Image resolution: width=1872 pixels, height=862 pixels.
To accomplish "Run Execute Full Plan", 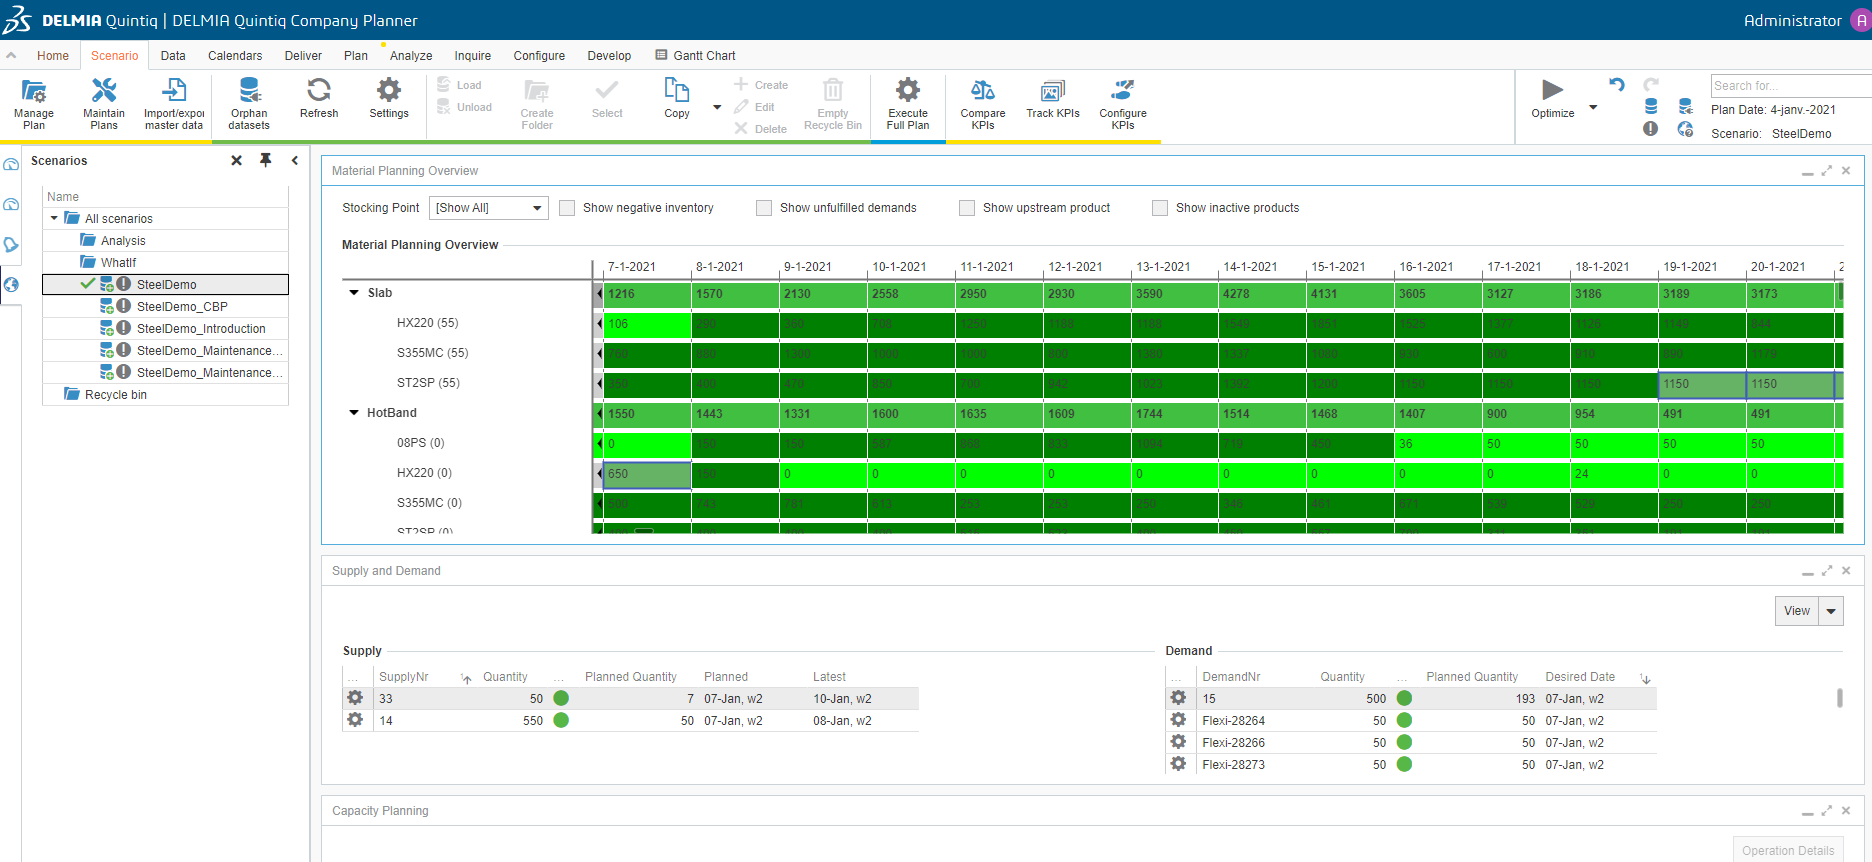I will (x=908, y=104).
